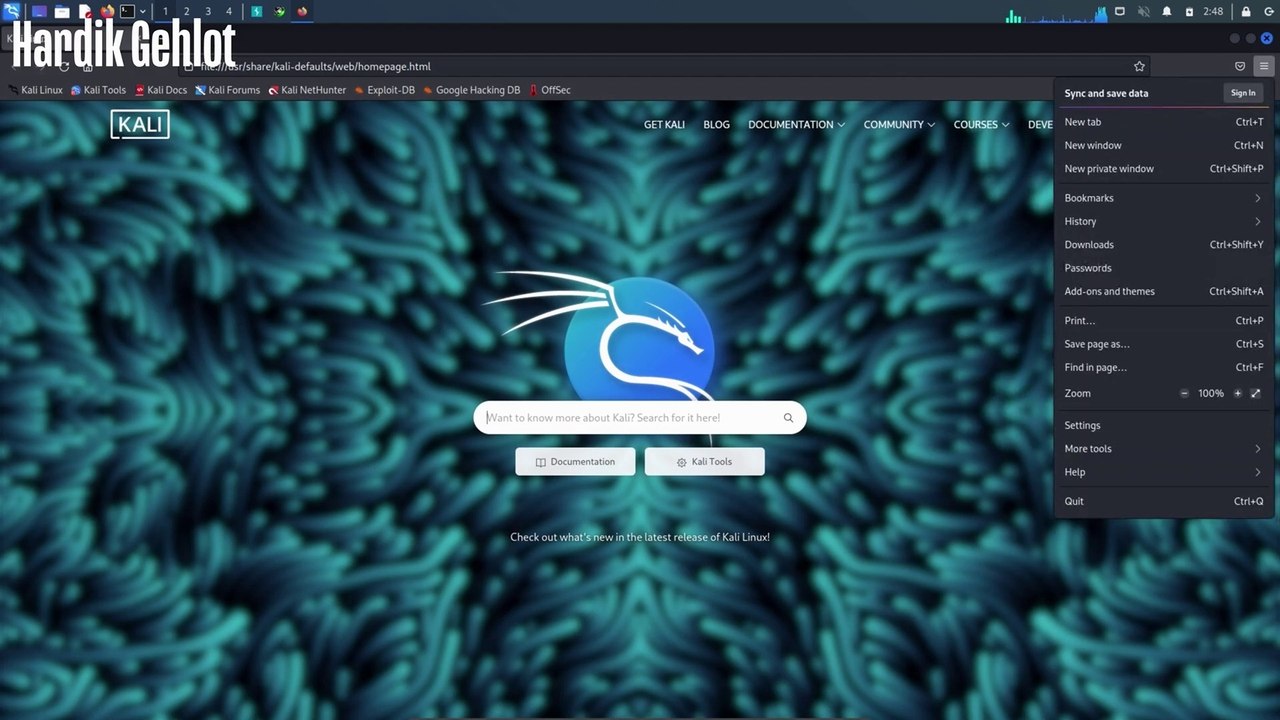Expand the Help submenu
This screenshot has width=1280, height=720.
coord(1164,472)
